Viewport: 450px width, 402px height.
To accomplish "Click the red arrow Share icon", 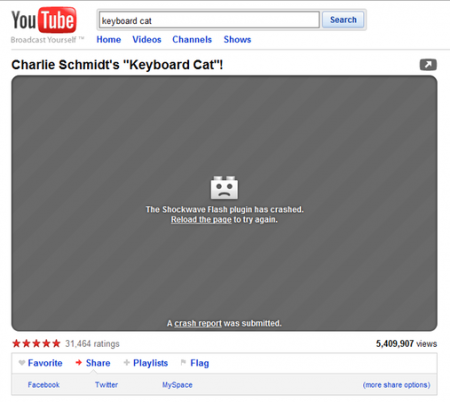I will click(x=79, y=363).
